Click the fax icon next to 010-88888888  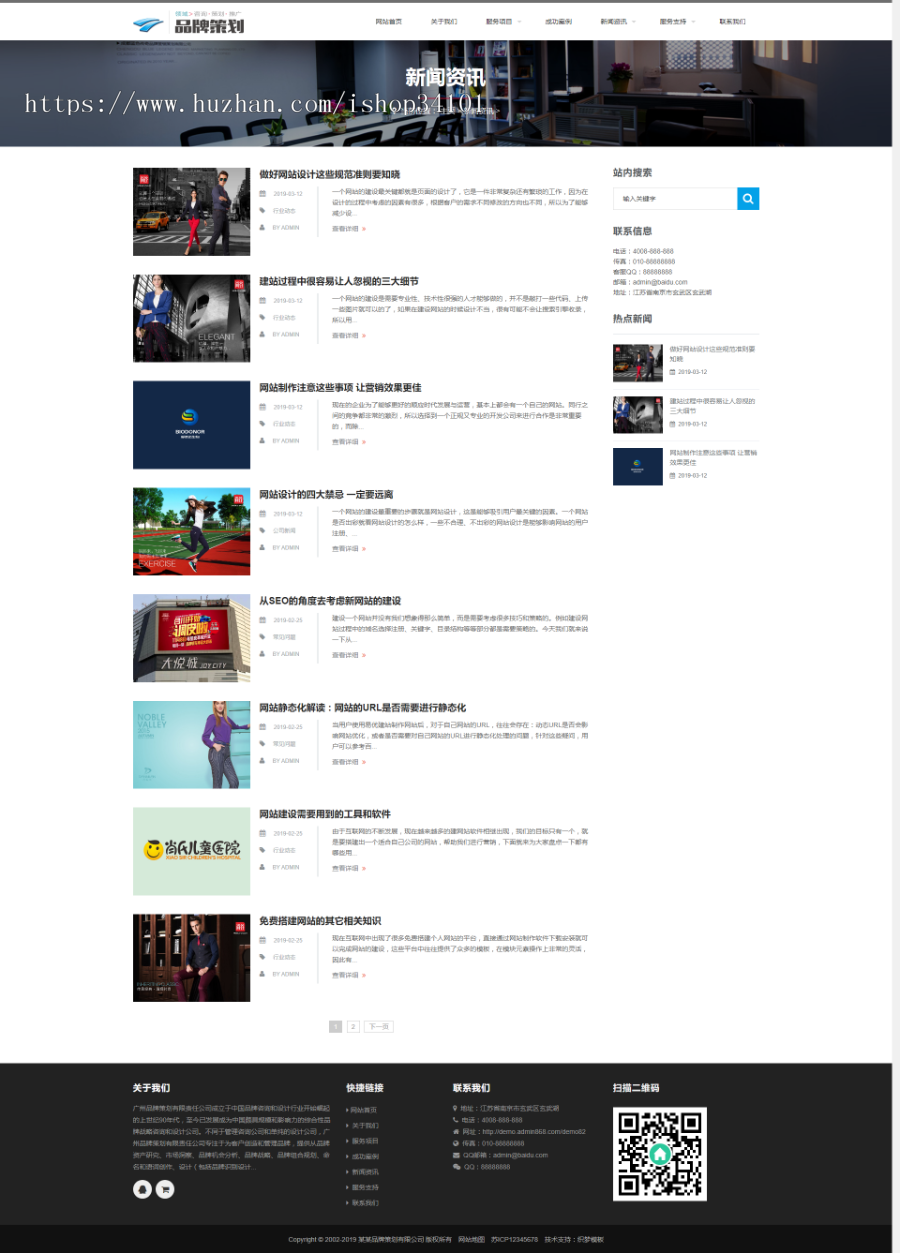455,1143
